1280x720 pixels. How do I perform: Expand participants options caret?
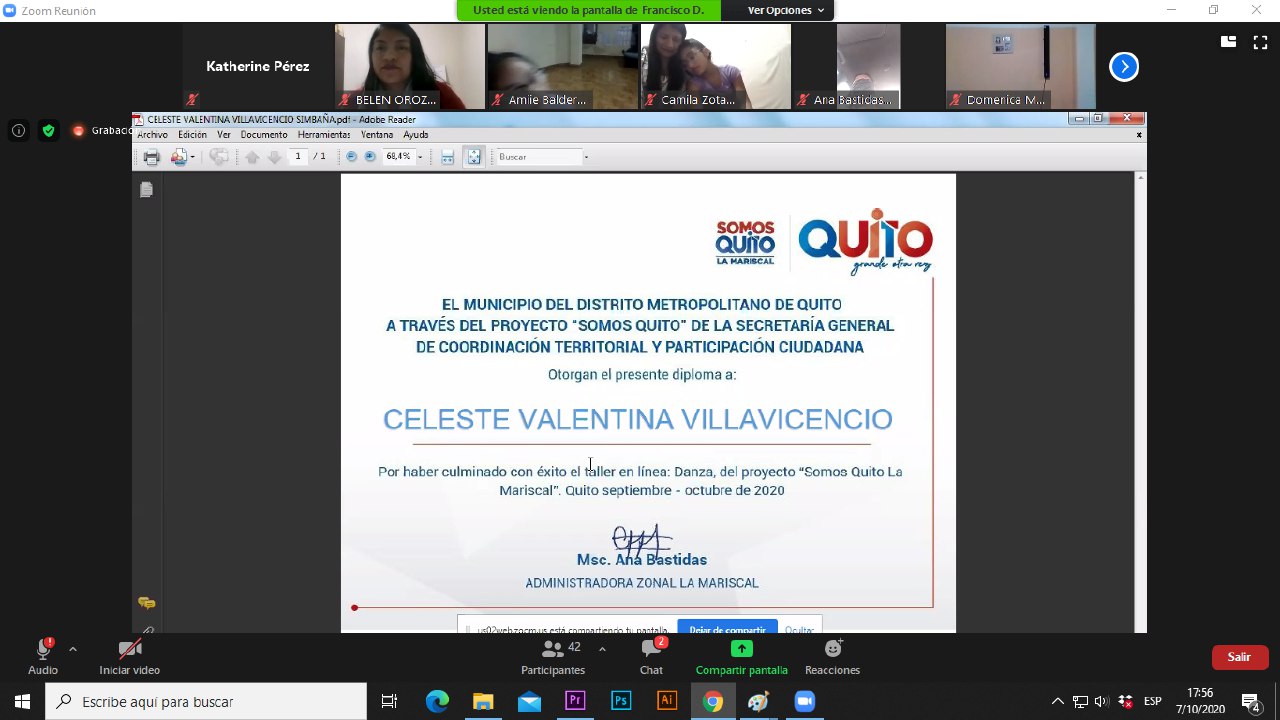[602, 649]
